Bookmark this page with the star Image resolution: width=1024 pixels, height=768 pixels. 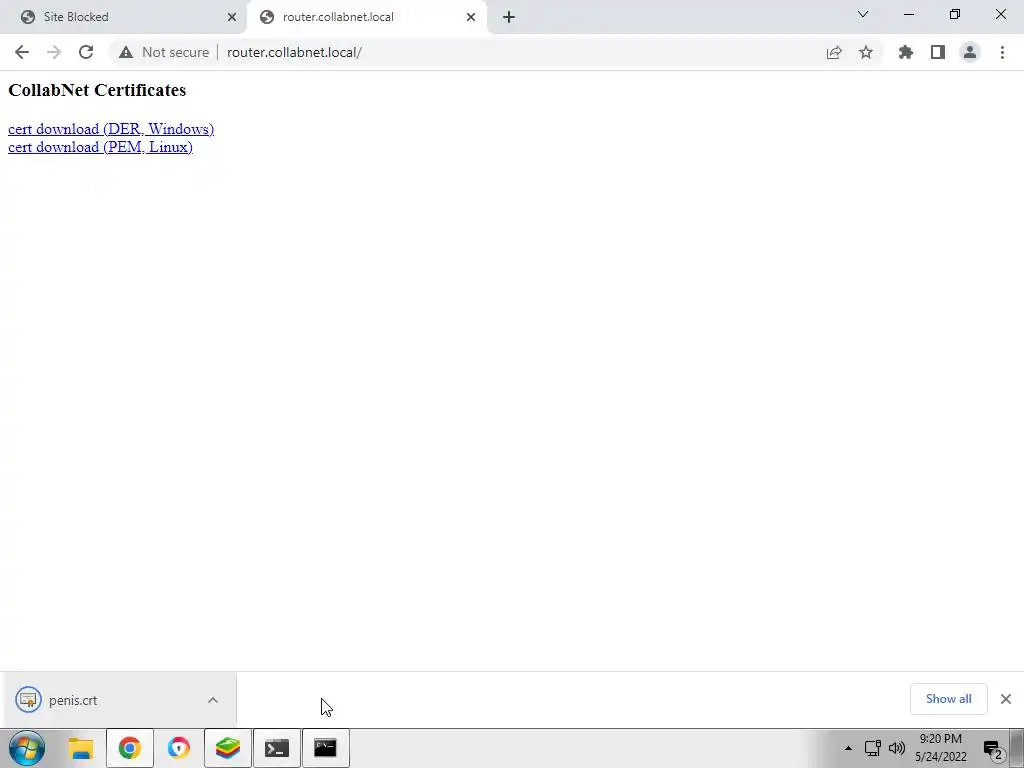click(866, 52)
